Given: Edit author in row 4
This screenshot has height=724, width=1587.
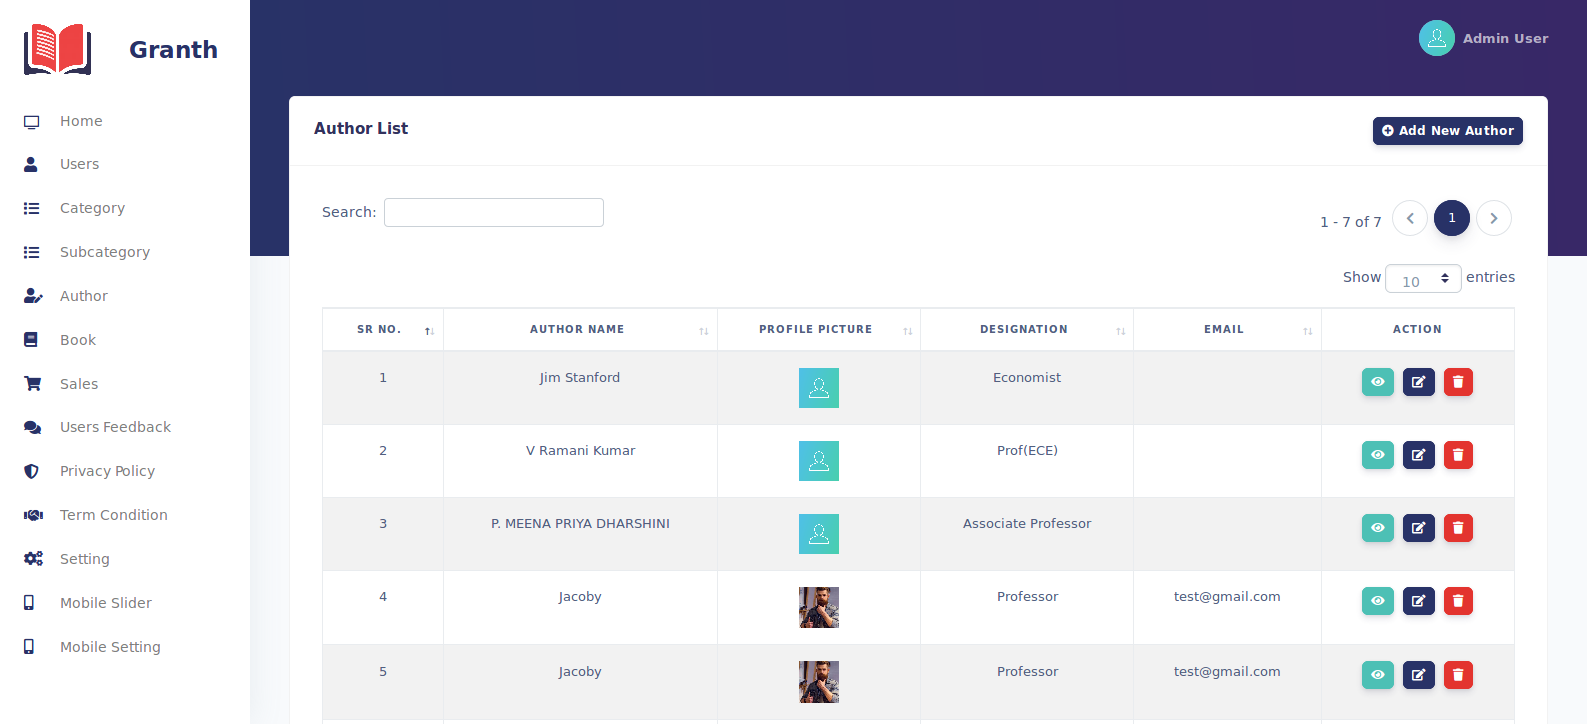Looking at the screenshot, I should click(x=1418, y=601).
